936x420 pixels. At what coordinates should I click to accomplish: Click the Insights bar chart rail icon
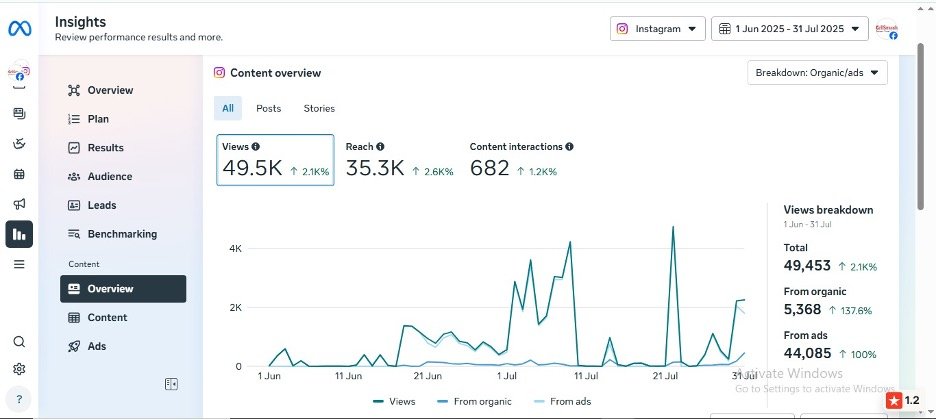pos(19,234)
